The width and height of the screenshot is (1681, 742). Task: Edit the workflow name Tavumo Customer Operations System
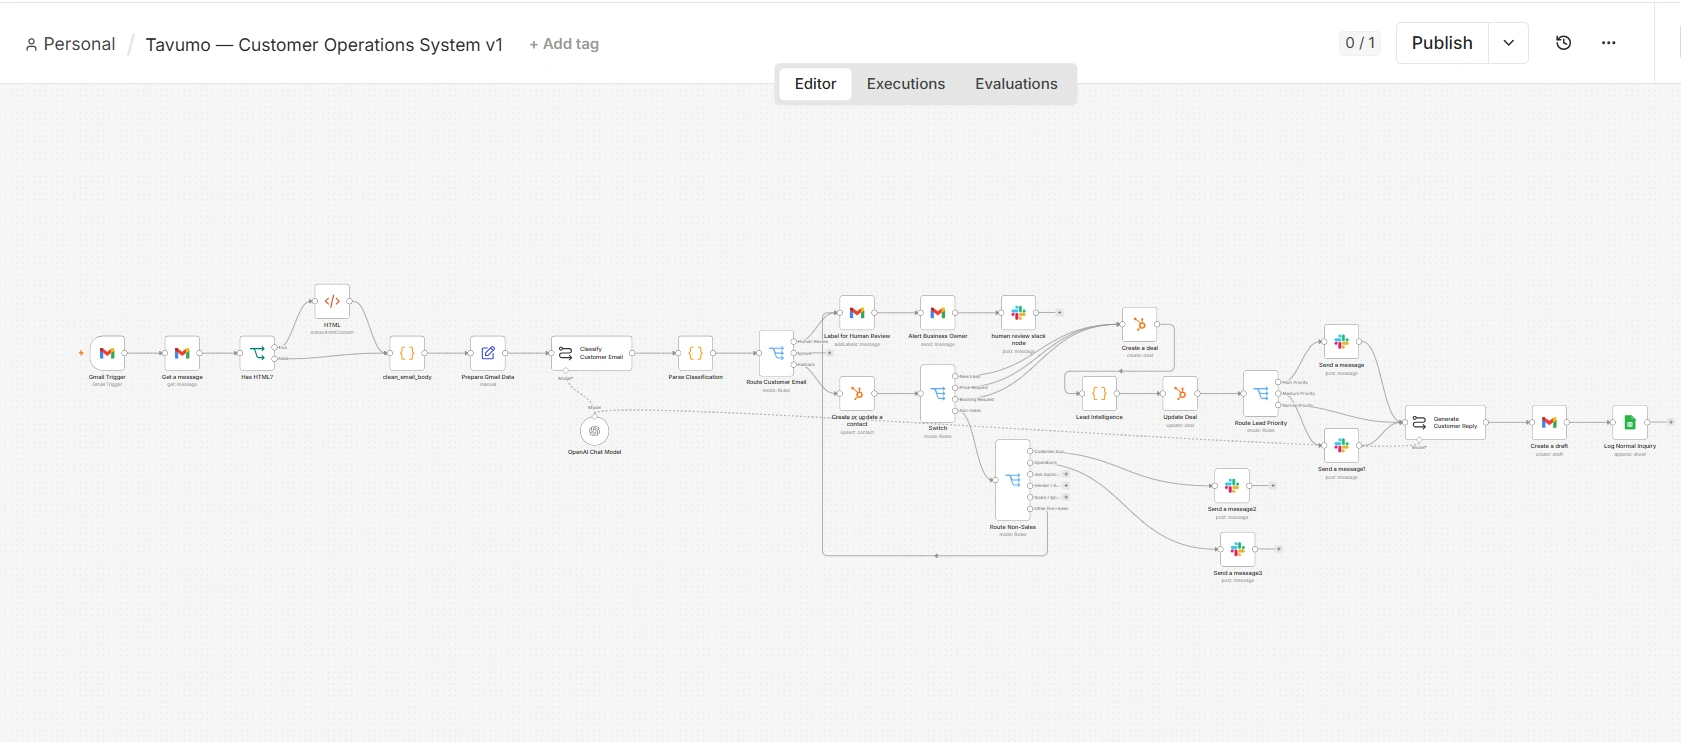click(324, 45)
